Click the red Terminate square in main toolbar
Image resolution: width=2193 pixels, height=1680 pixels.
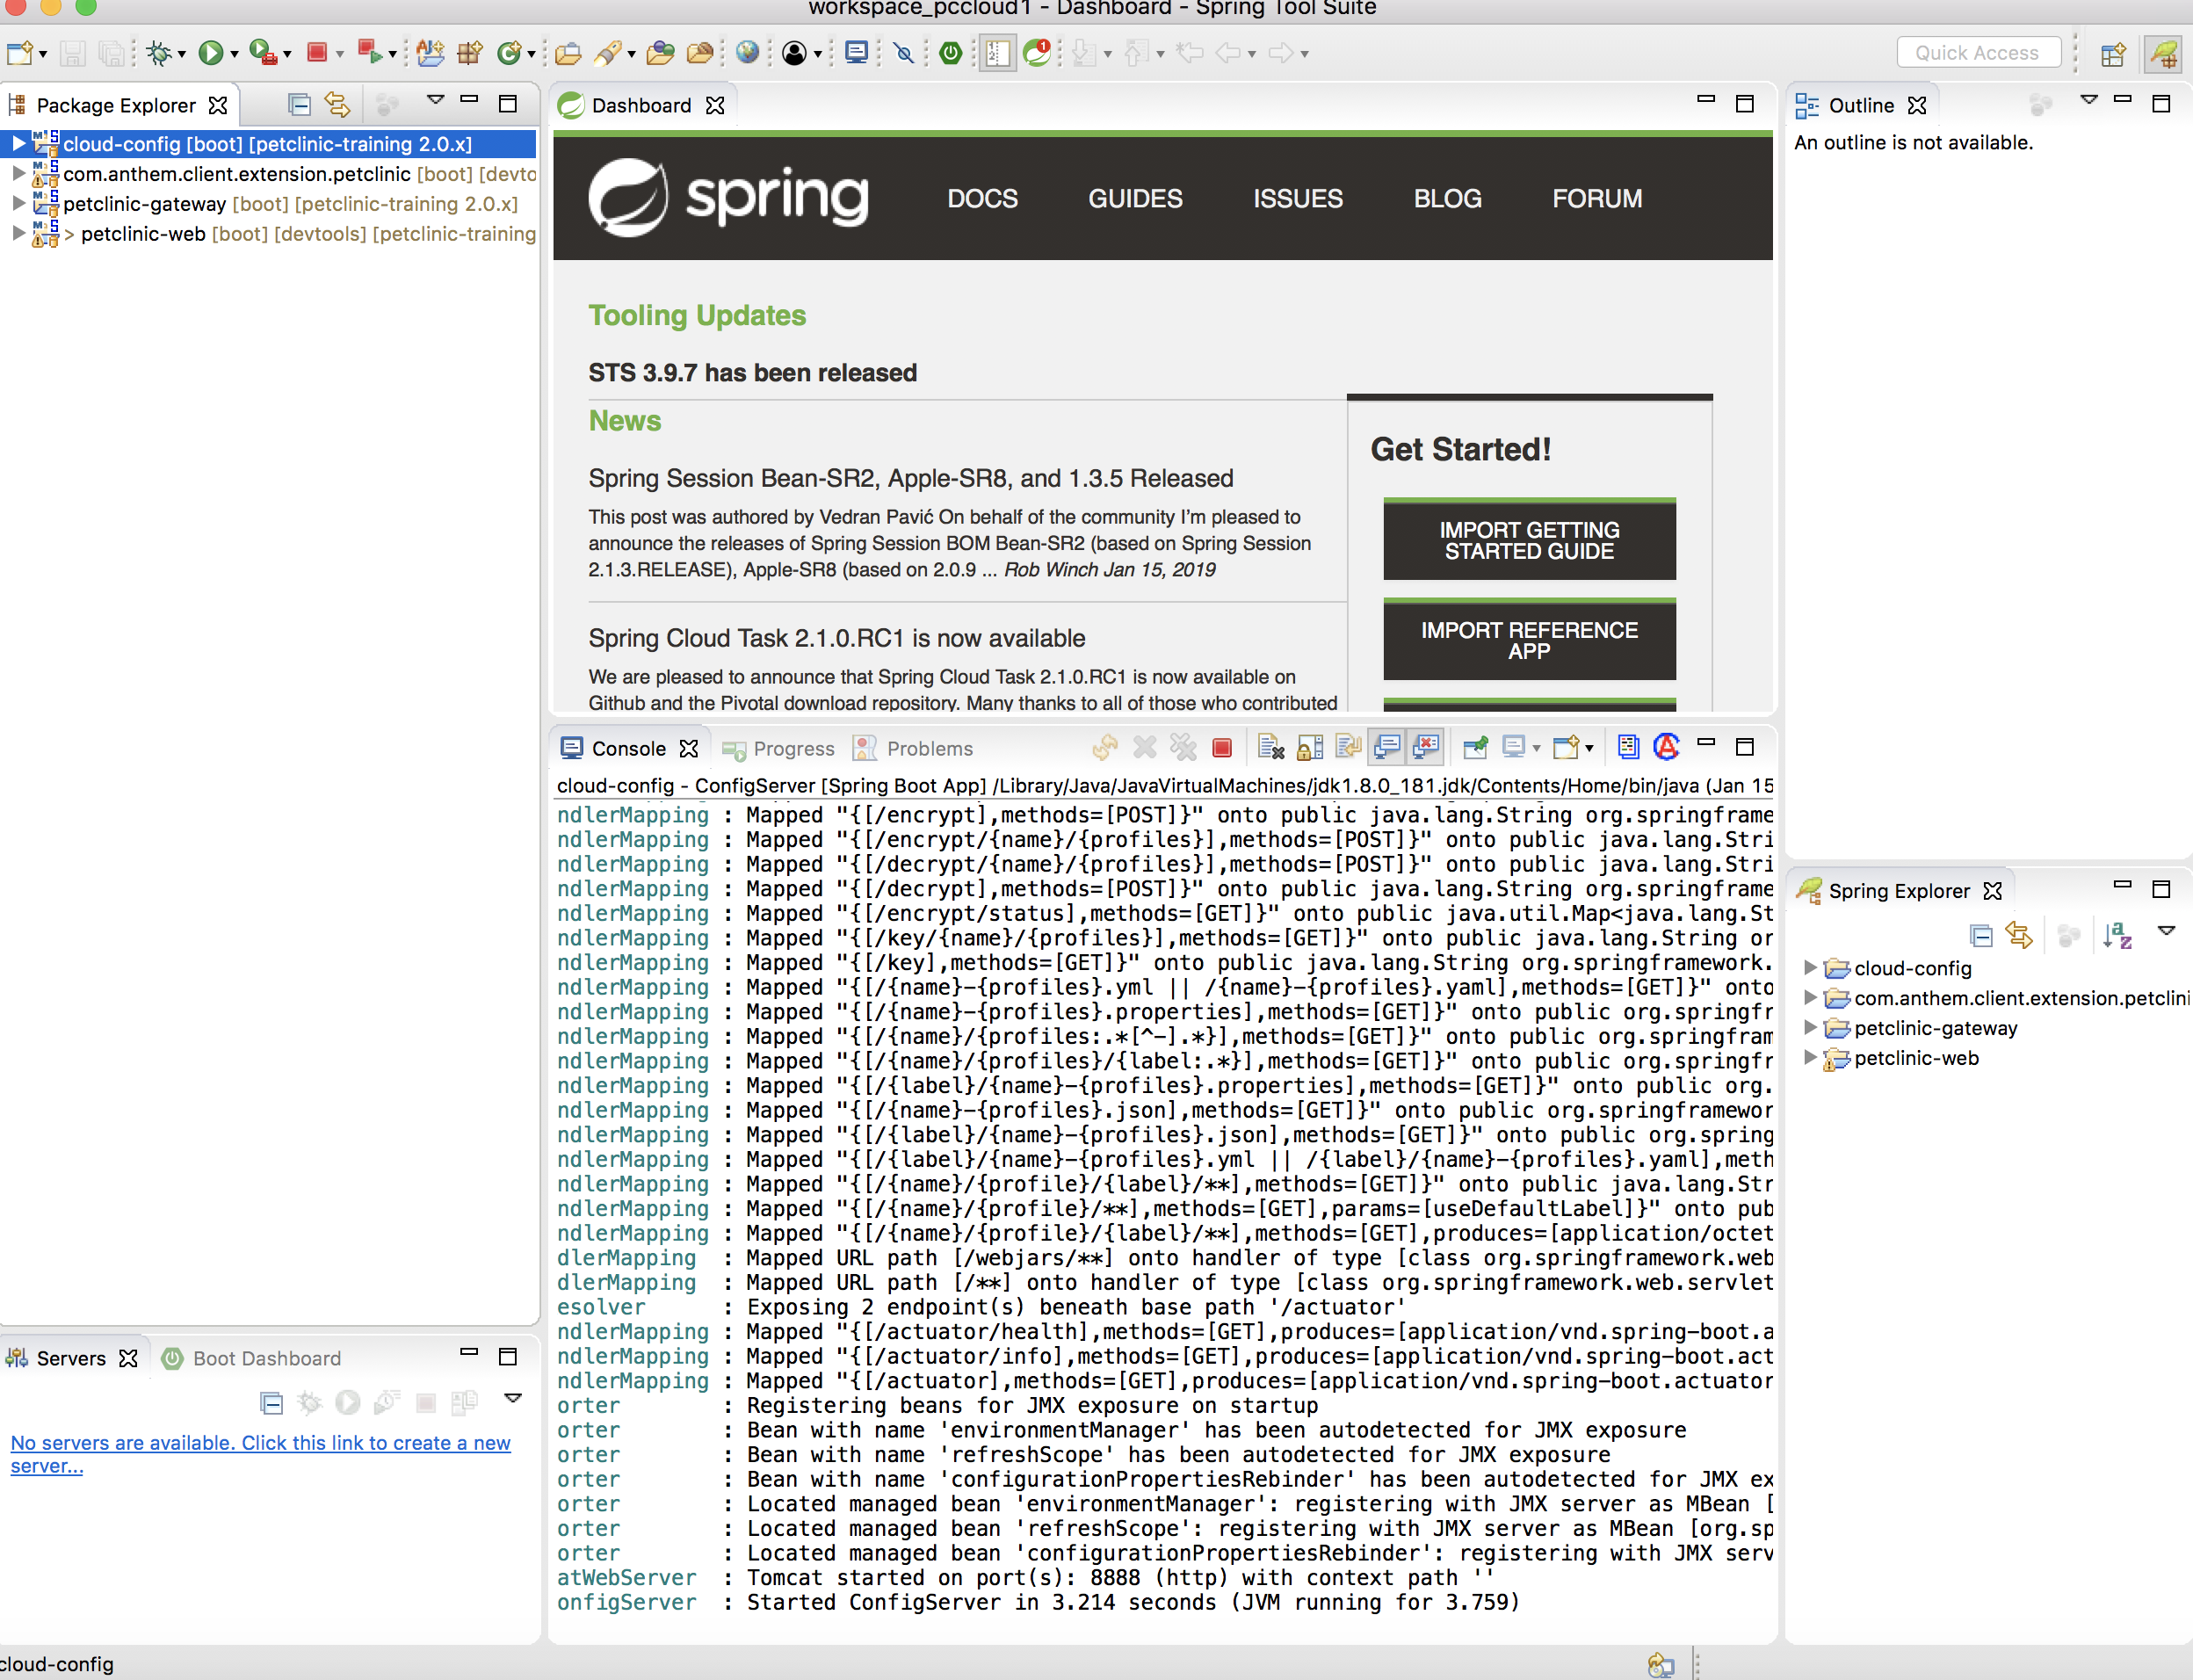coord(317,52)
